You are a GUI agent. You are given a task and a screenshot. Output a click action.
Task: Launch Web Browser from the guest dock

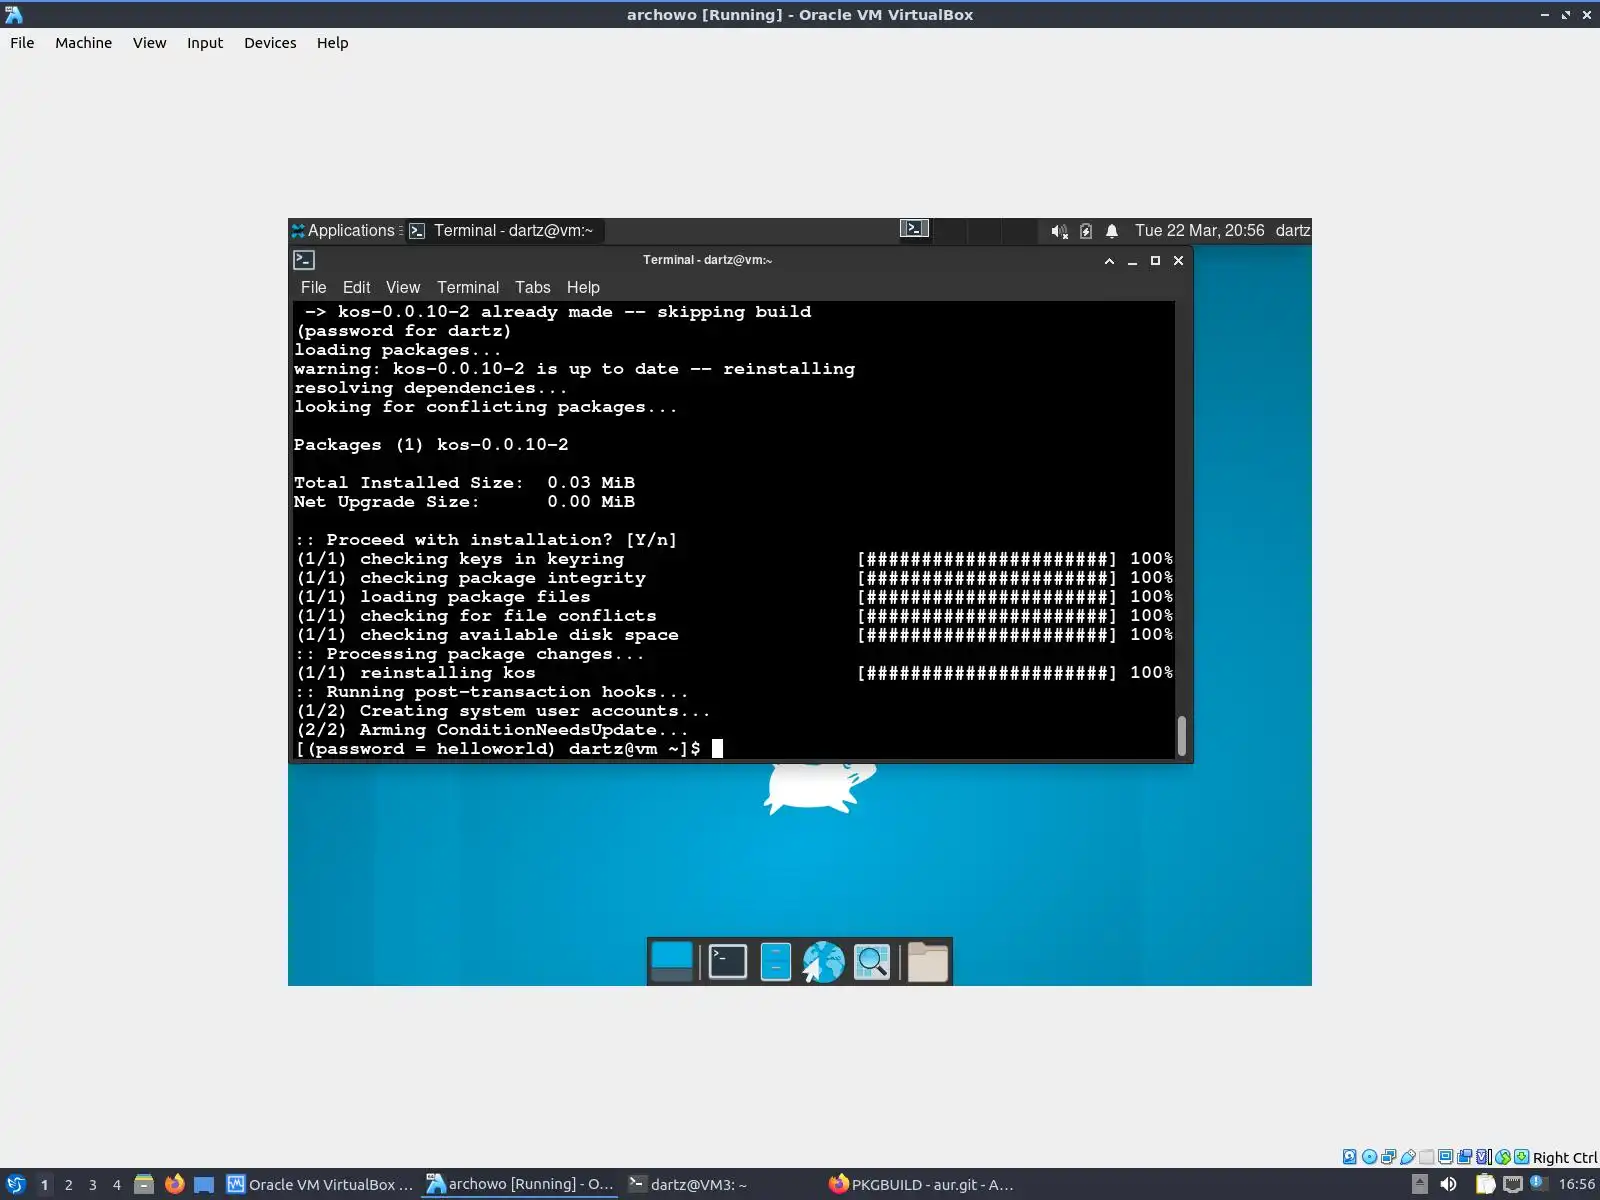[824, 962]
